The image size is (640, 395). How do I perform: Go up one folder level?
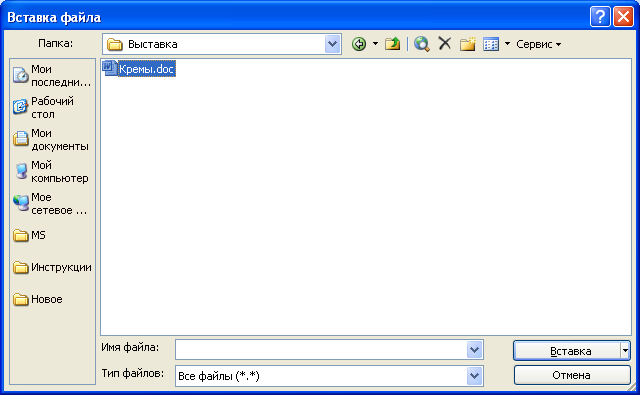[x=392, y=44]
